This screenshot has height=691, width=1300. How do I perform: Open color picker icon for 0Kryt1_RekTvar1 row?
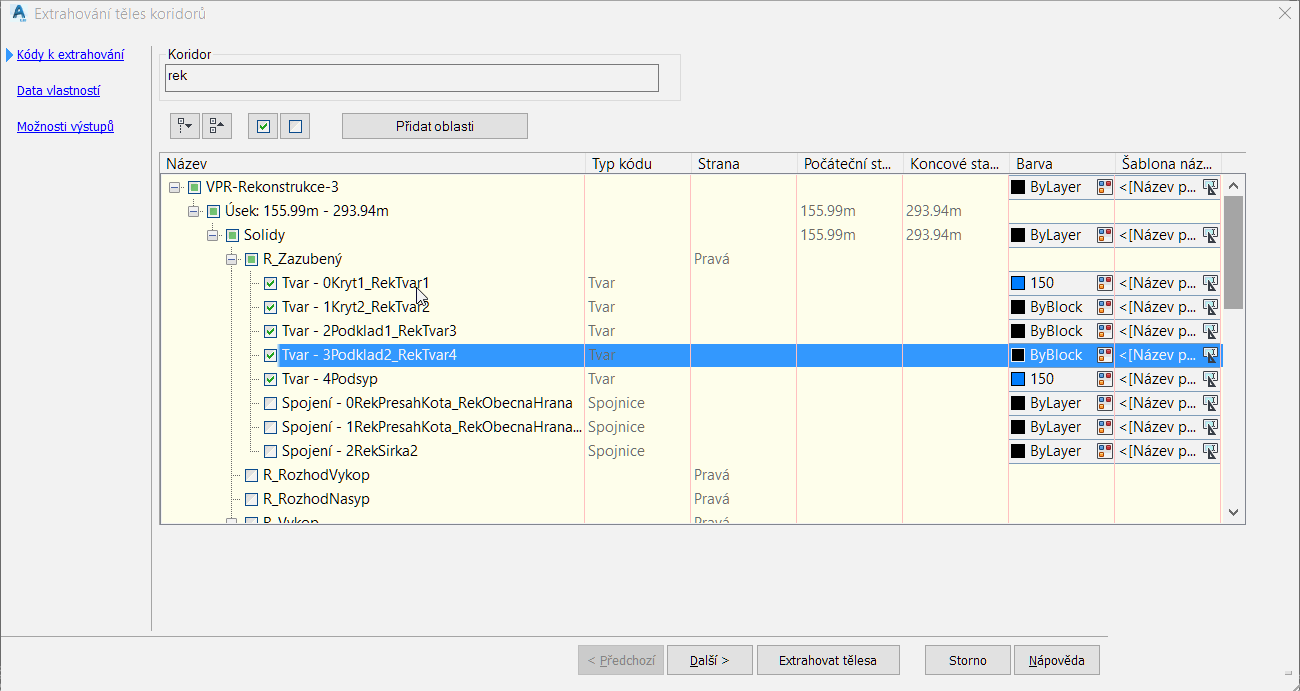[1104, 283]
